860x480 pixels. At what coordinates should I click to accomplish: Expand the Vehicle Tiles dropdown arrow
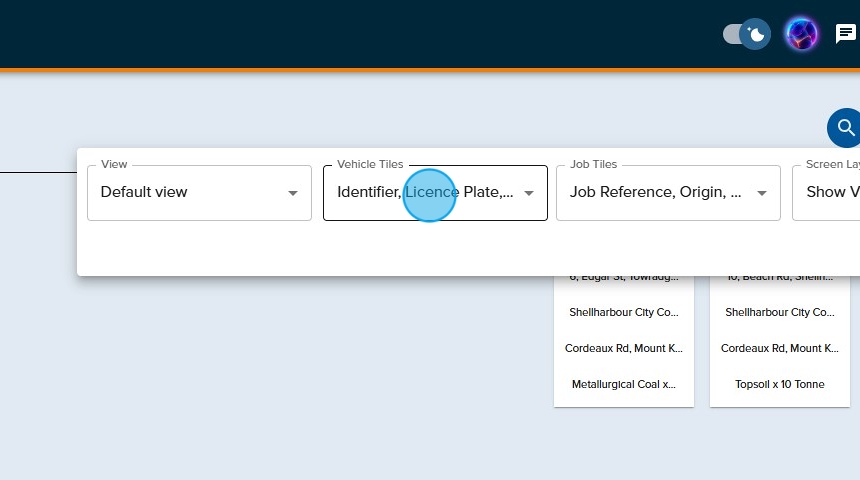coord(529,193)
